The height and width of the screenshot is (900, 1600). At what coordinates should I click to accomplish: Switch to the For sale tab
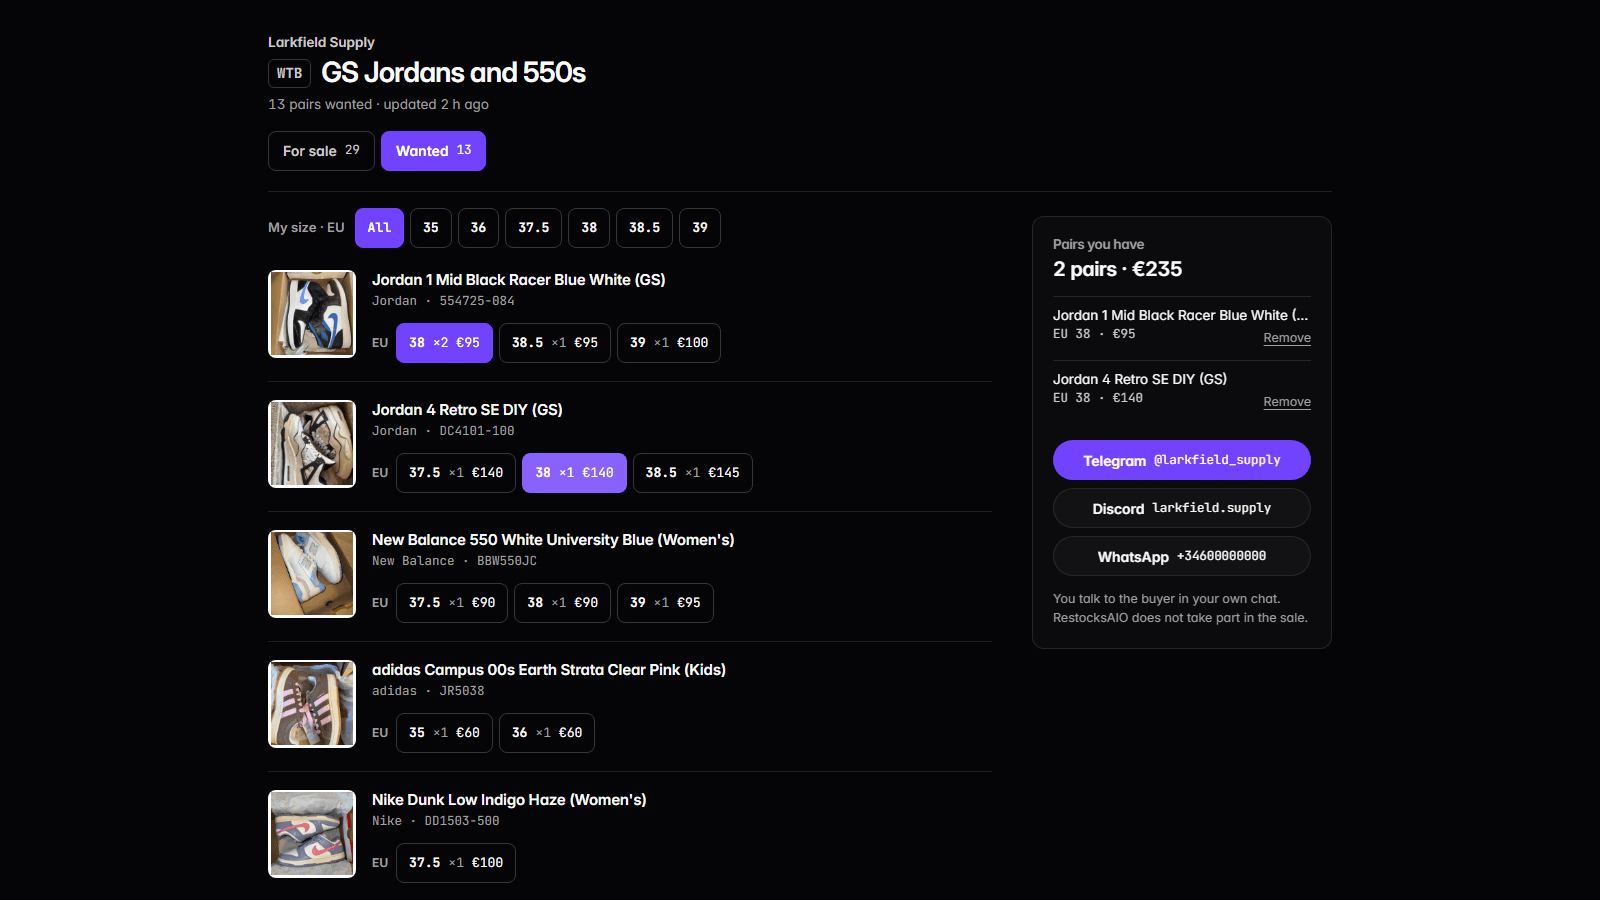(321, 151)
